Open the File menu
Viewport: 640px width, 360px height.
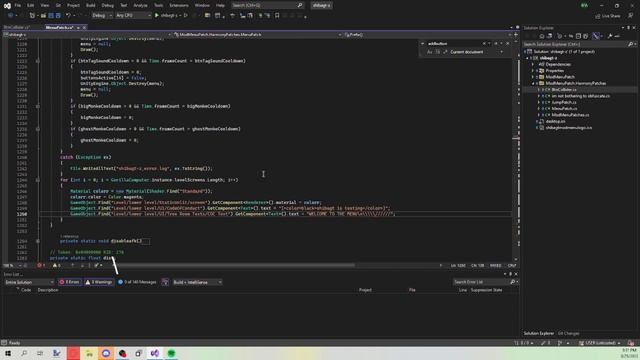pos(18,5)
